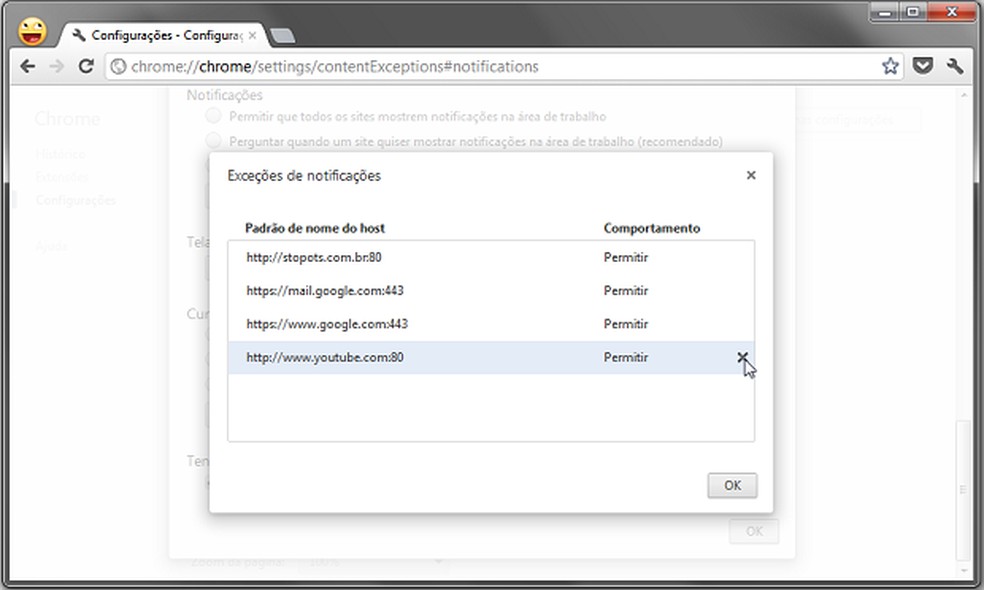Open Extensões from the sidebar

coord(62,176)
